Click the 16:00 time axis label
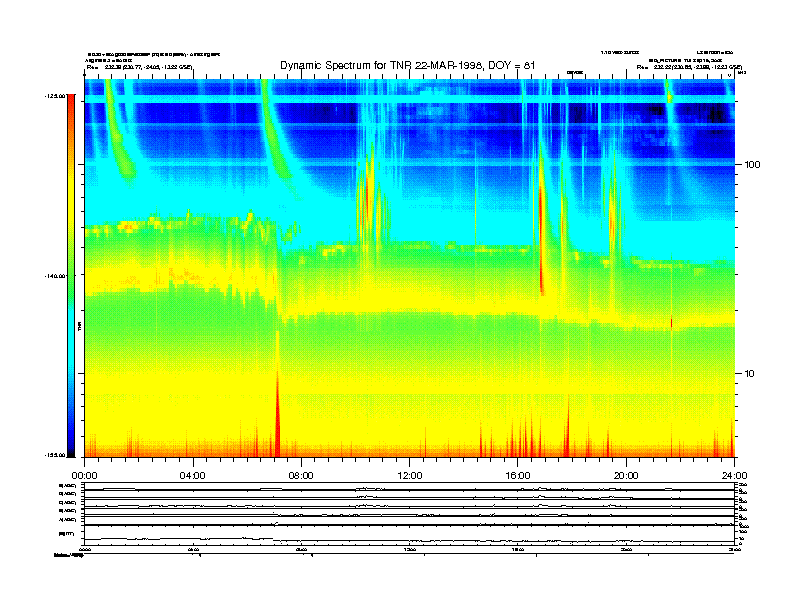 518,476
